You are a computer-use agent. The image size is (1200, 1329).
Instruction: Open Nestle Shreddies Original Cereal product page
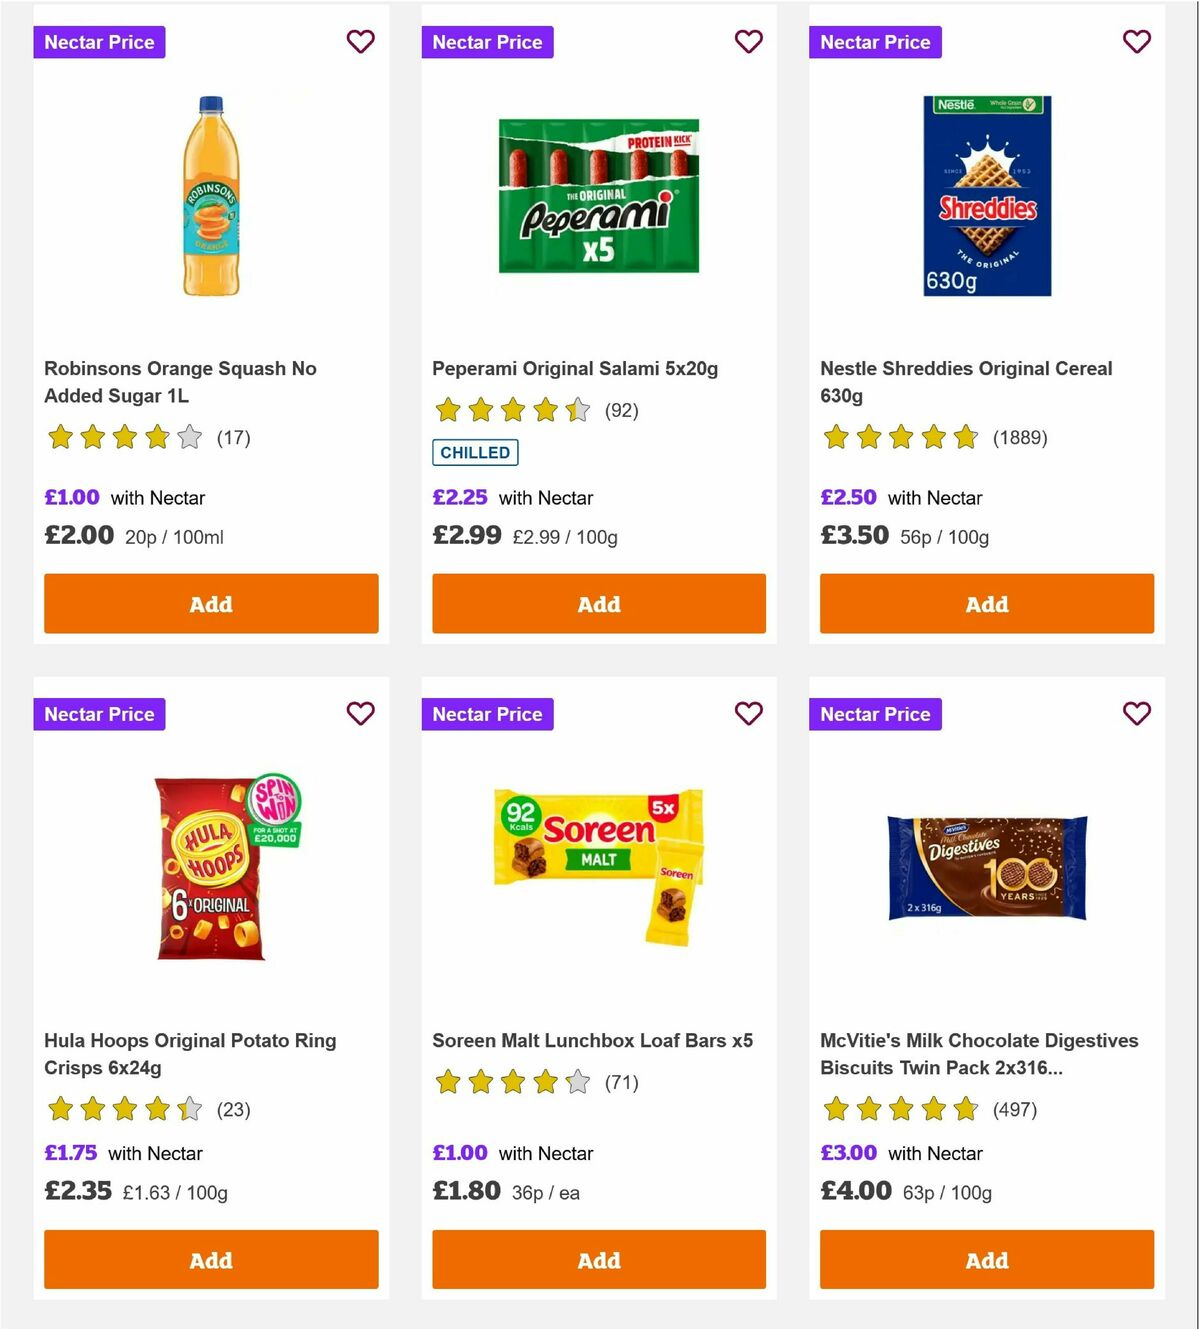coord(966,382)
